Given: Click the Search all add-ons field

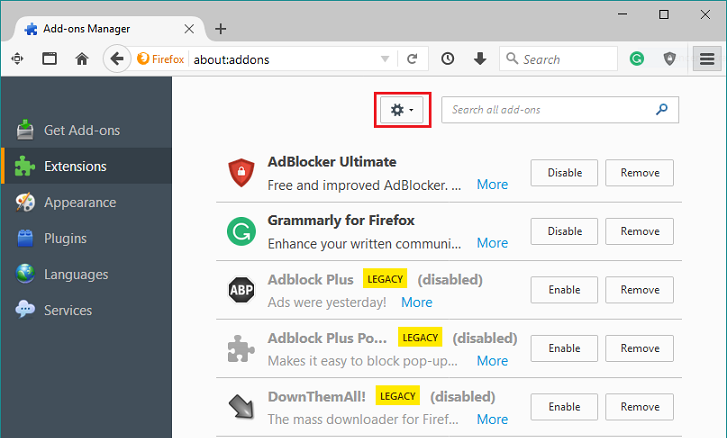Looking at the screenshot, I should click(x=559, y=110).
